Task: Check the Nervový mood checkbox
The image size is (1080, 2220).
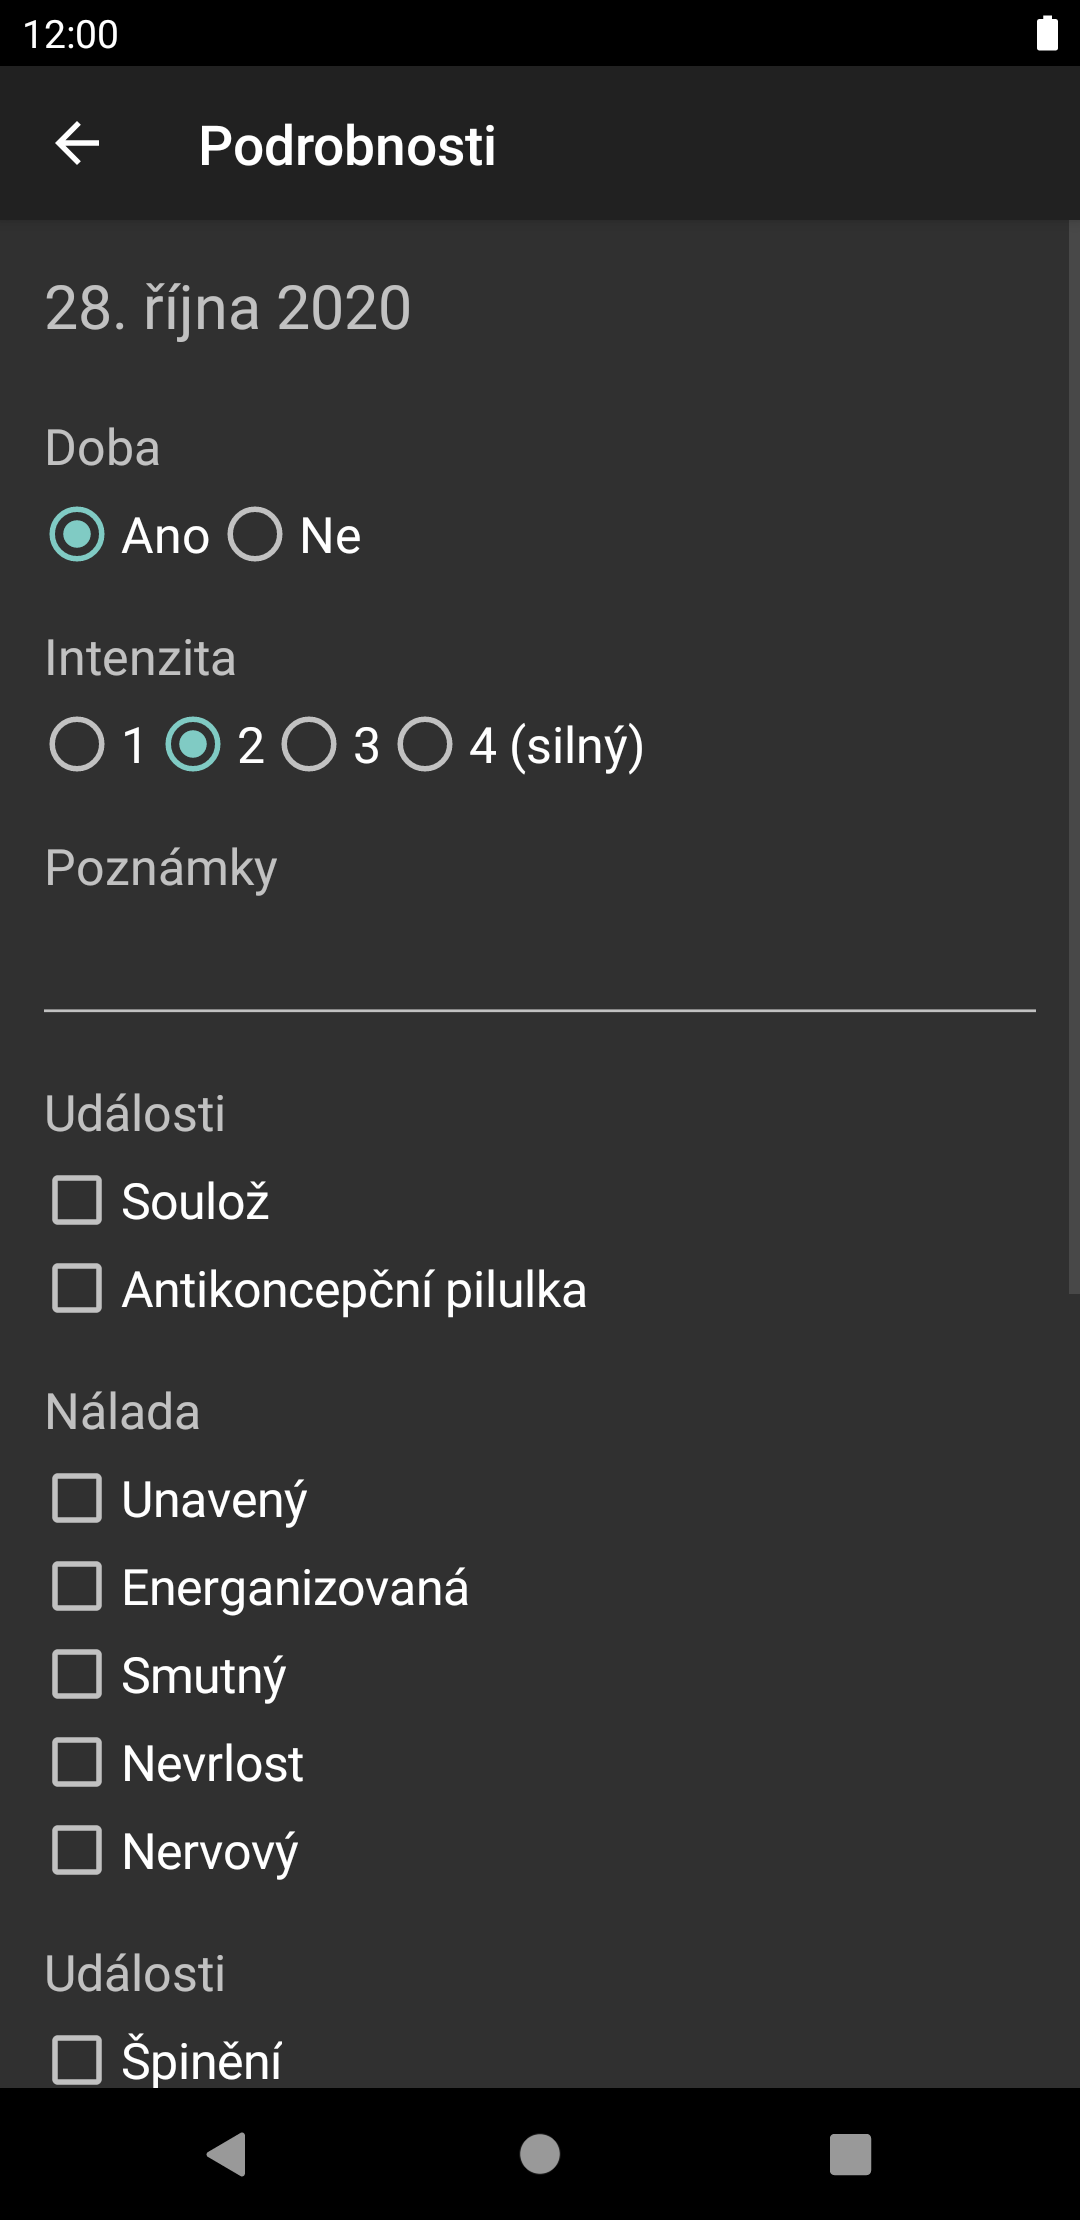Action: [x=77, y=1851]
